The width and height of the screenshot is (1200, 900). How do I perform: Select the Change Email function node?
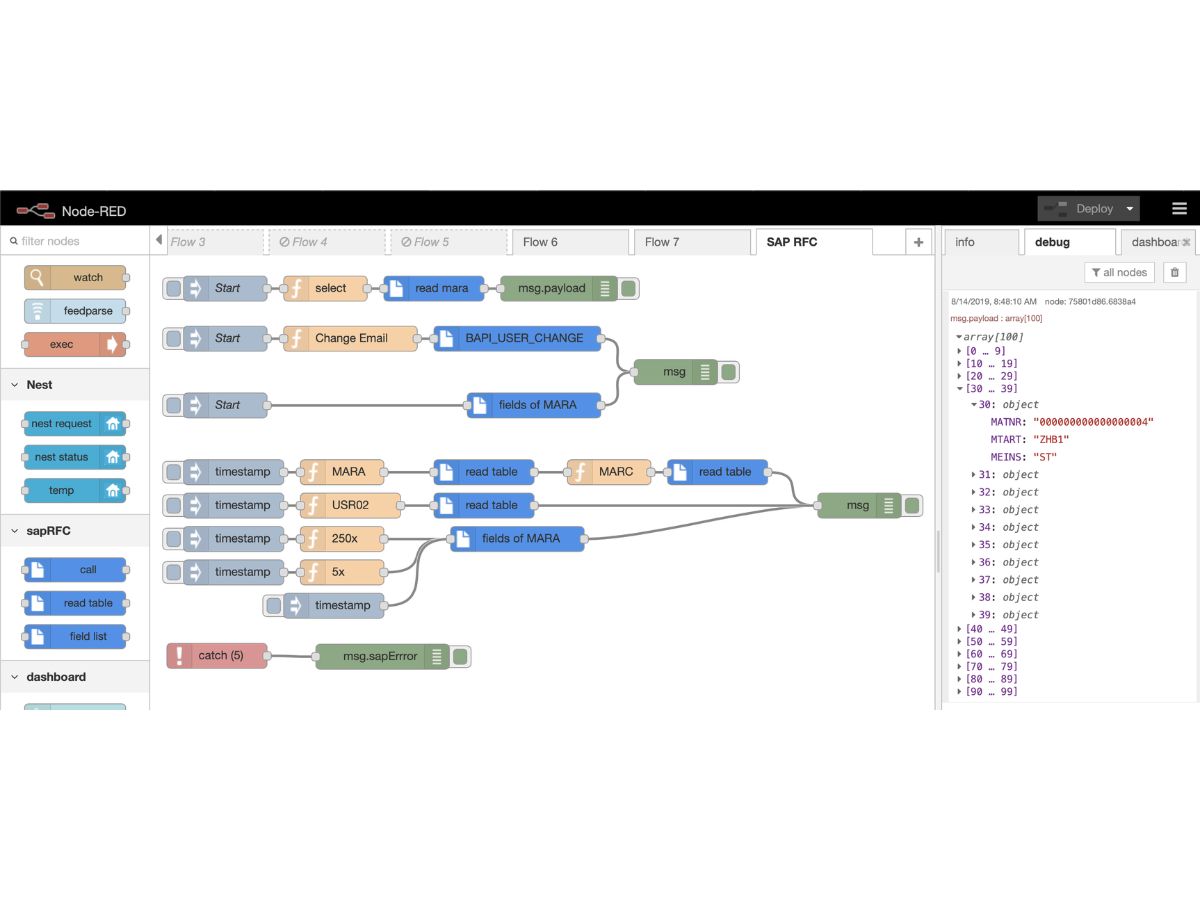(351, 338)
